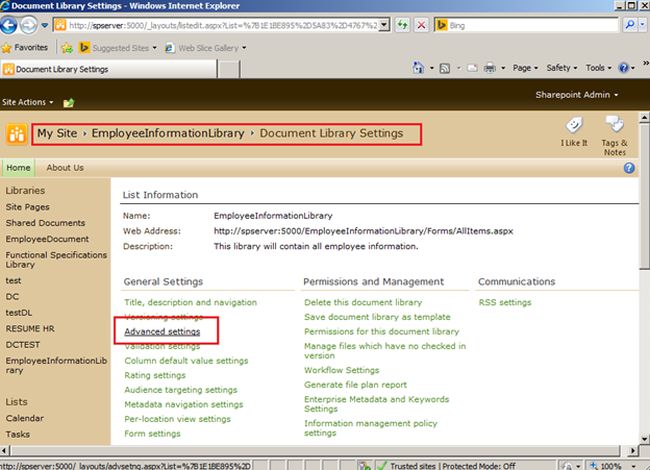Open the Favorites star button
Image resolution: width=650 pixels, height=470 pixels.
tap(25, 48)
